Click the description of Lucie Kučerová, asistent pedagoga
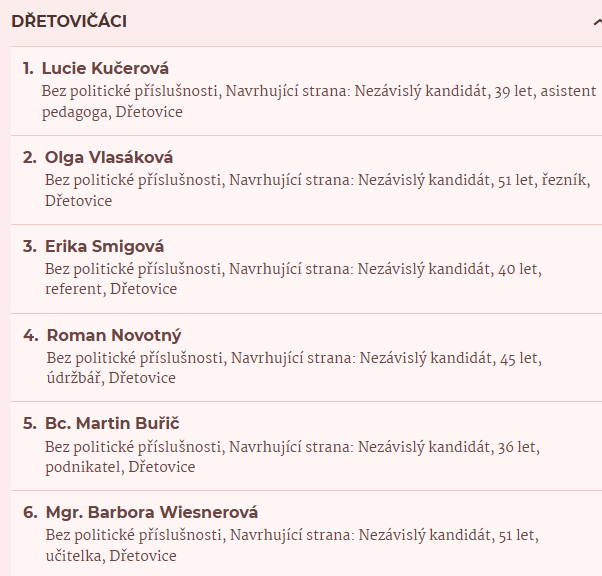Viewport: 602px width, 576px height. point(319,102)
